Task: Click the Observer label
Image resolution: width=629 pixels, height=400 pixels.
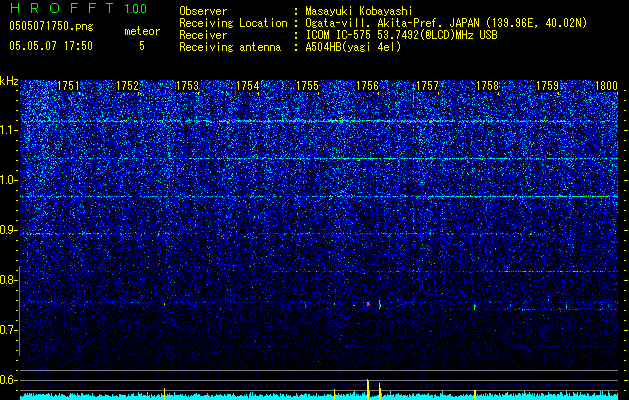Action: pyautogui.click(x=203, y=11)
